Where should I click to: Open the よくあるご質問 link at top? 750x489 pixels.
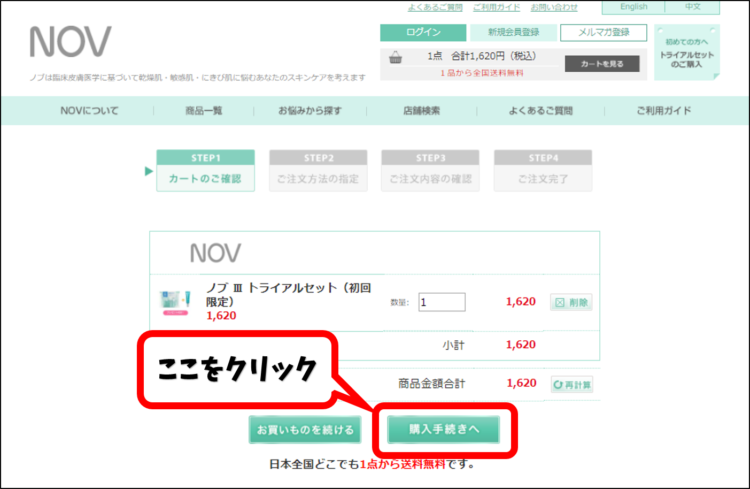435,7
